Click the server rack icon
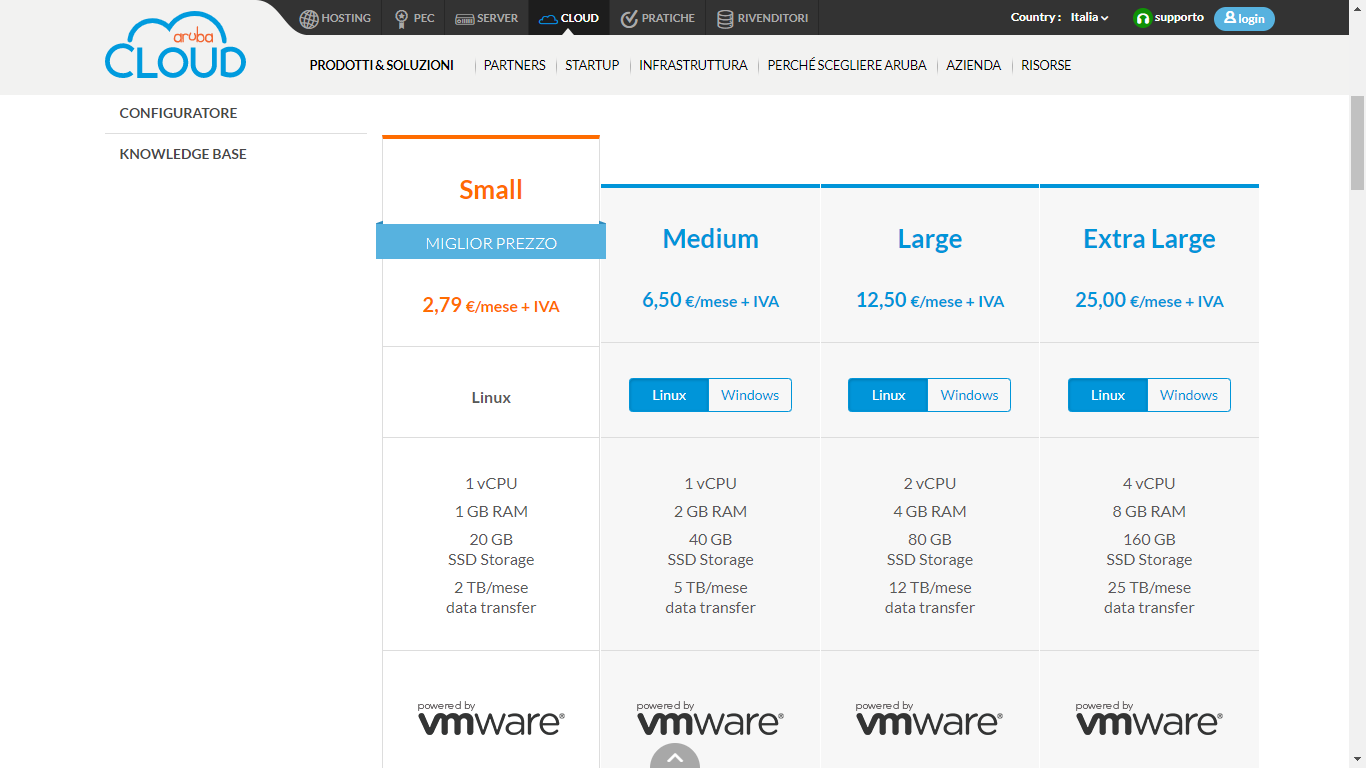Image resolution: width=1366 pixels, height=768 pixels. [464, 19]
